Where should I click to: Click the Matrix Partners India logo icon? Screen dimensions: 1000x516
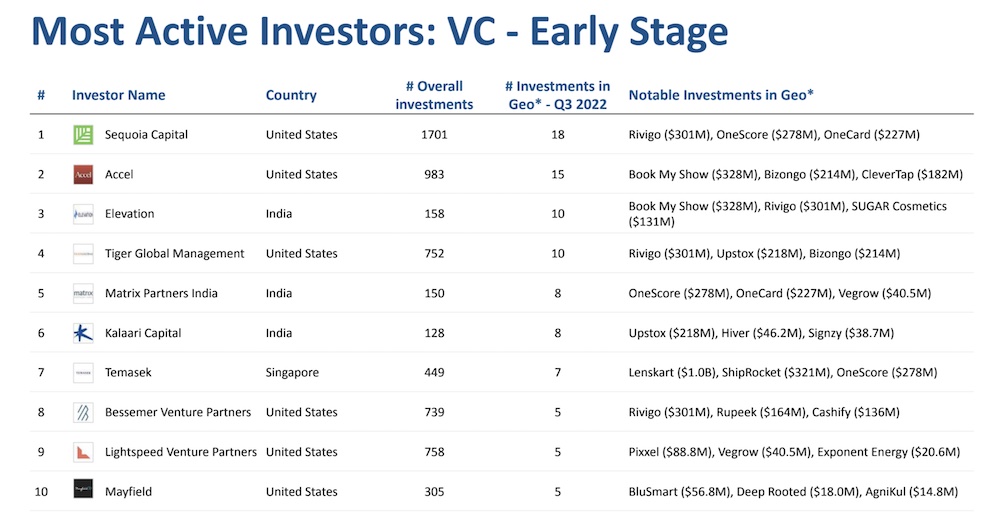pyautogui.click(x=83, y=294)
